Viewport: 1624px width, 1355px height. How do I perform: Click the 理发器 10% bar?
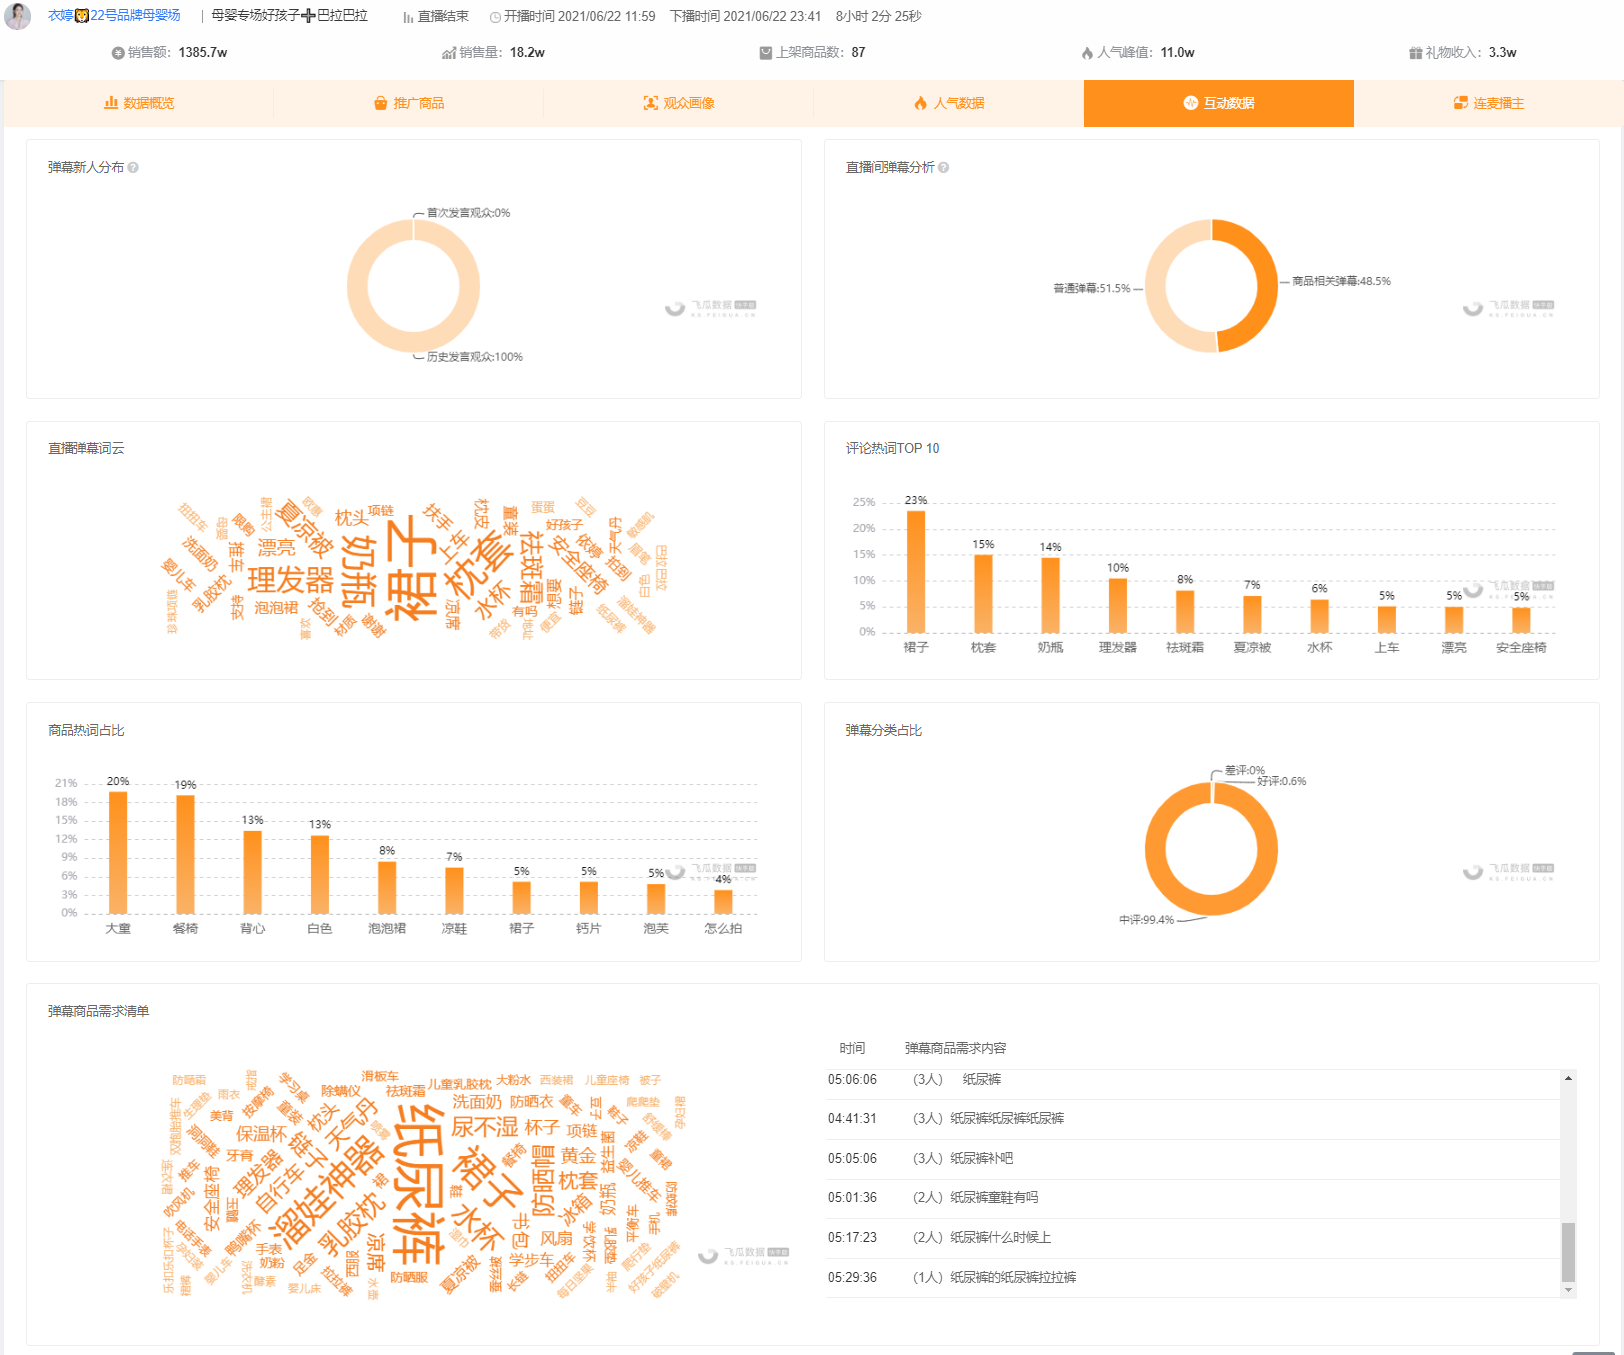coord(1118,606)
